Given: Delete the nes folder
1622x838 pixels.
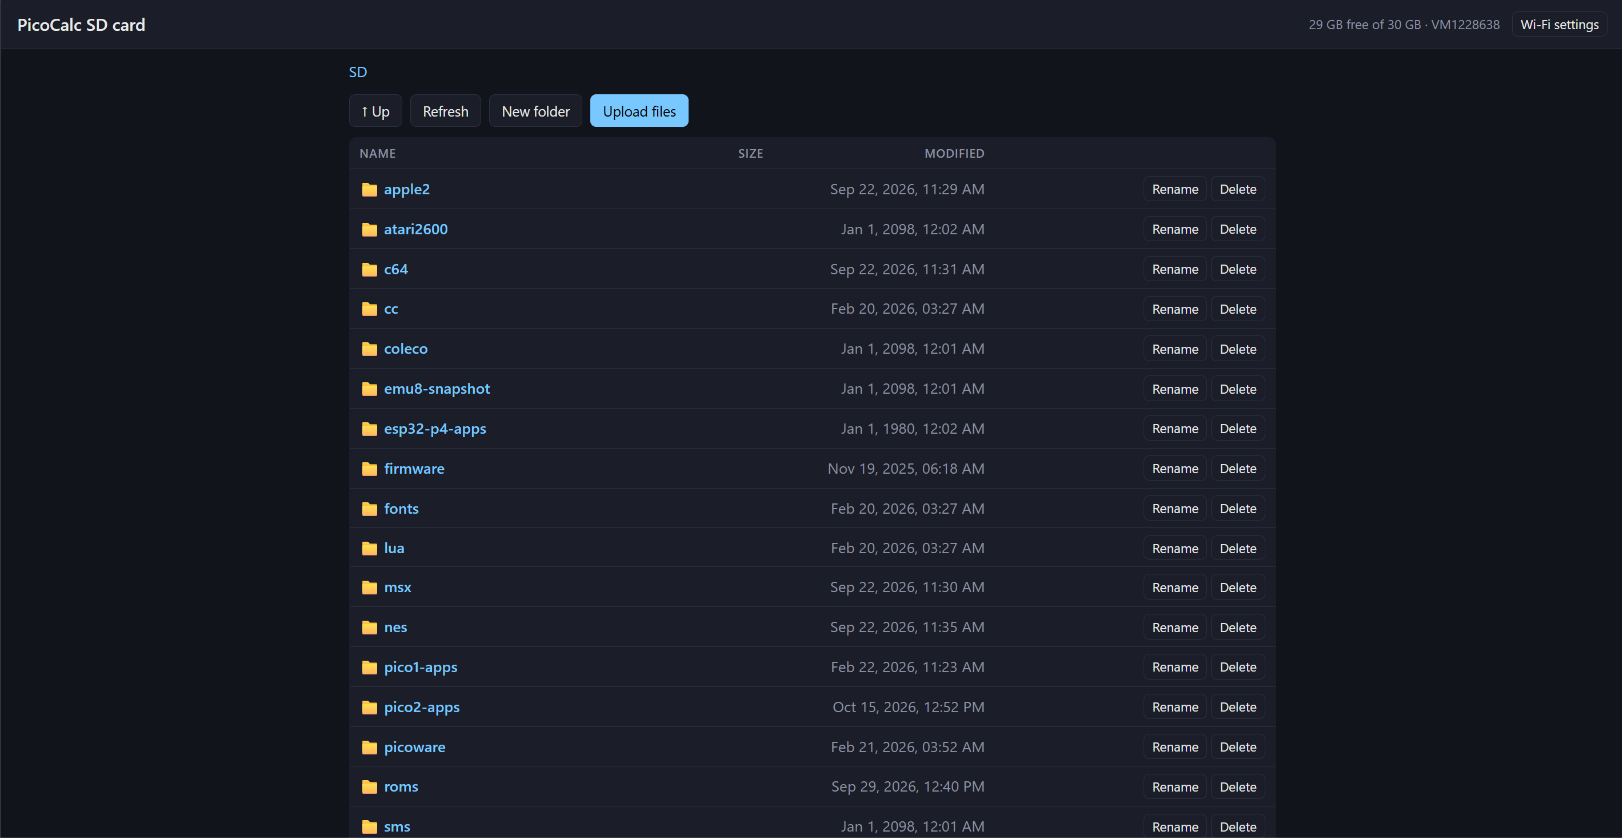Looking at the screenshot, I should click(1238, 627).
